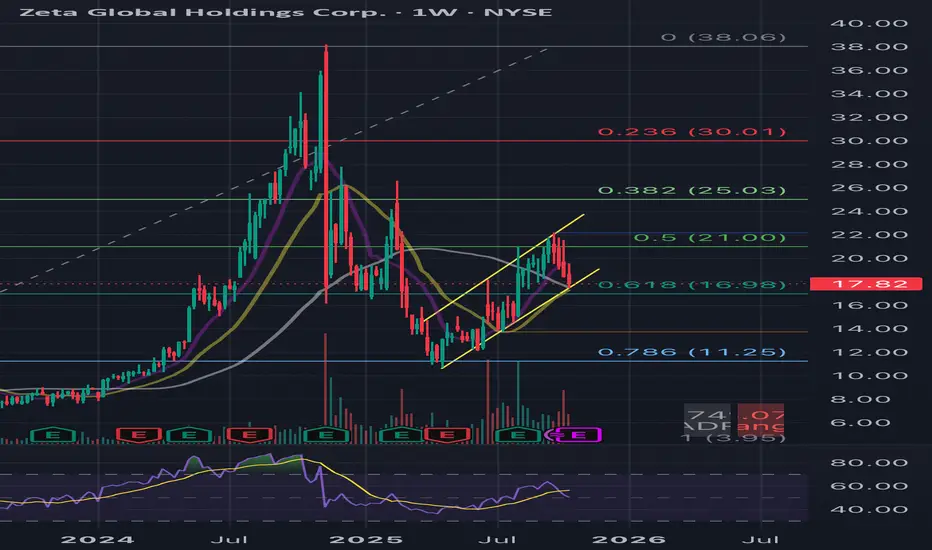Click the 30.00 price axis label
Image resolution: width=932 pixels, height=550 pixels.
869,141
